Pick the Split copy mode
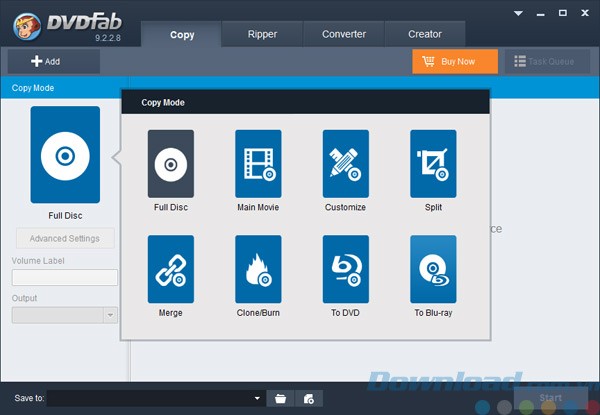 point(433,164)
